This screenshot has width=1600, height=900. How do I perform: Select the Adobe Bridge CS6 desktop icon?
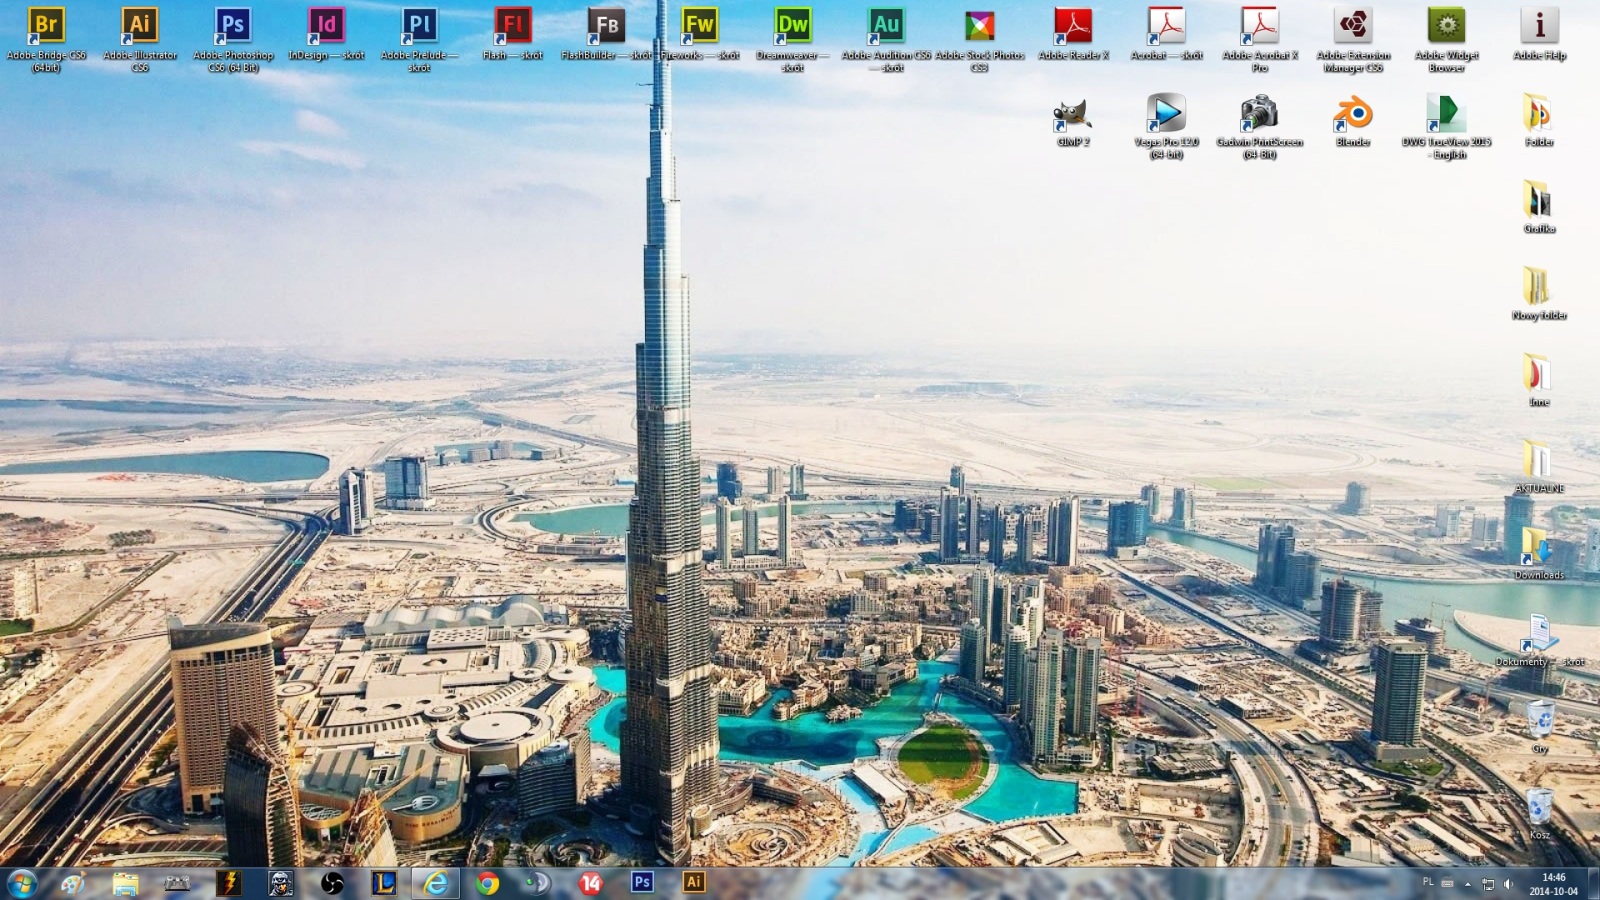[x=46, y=39]
